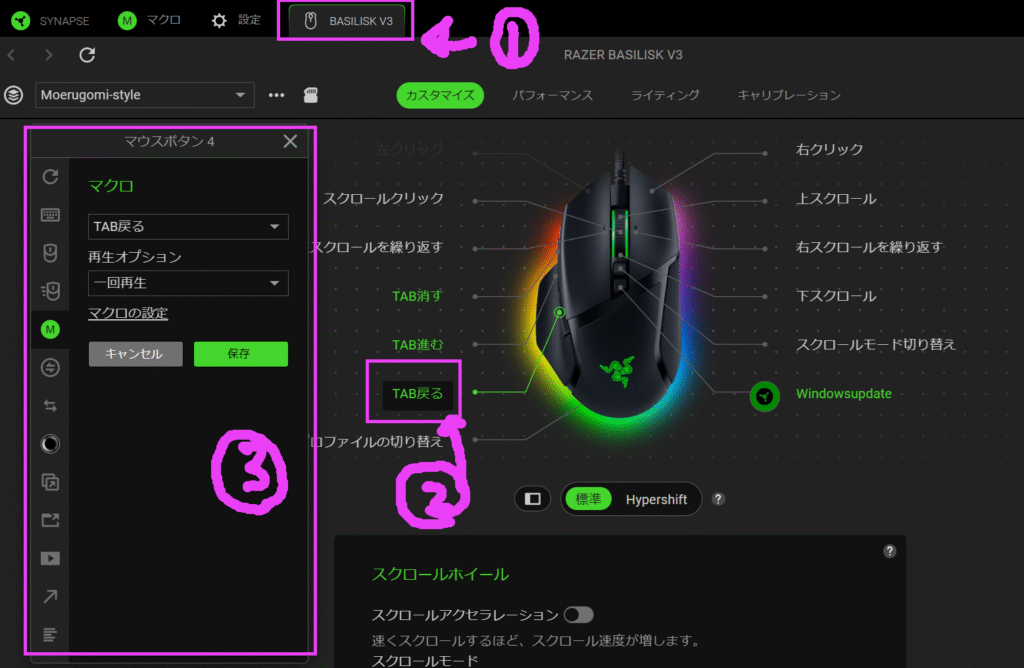Close the マウスボタン 4 panel
The image size is (1024, 668).
(x=291, y=141)
